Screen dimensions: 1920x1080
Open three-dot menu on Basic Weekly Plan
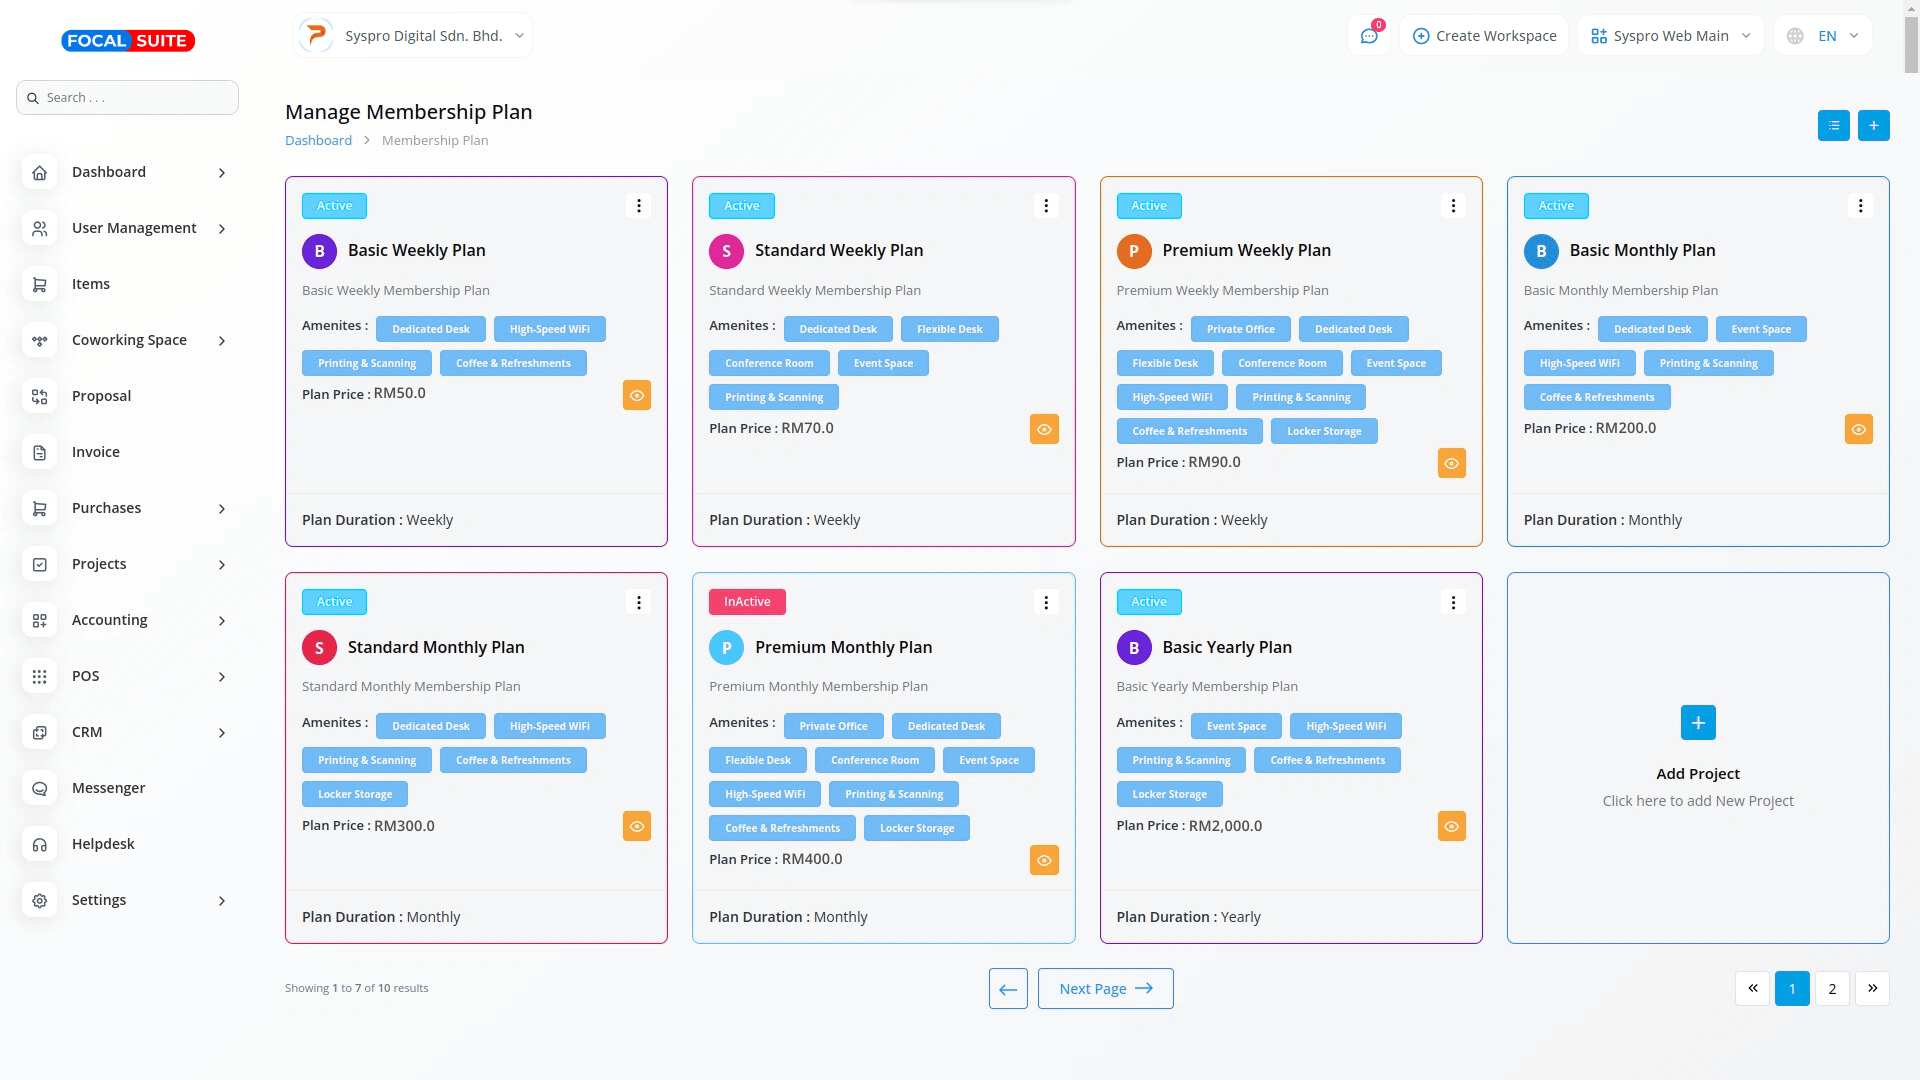point(639,206)
